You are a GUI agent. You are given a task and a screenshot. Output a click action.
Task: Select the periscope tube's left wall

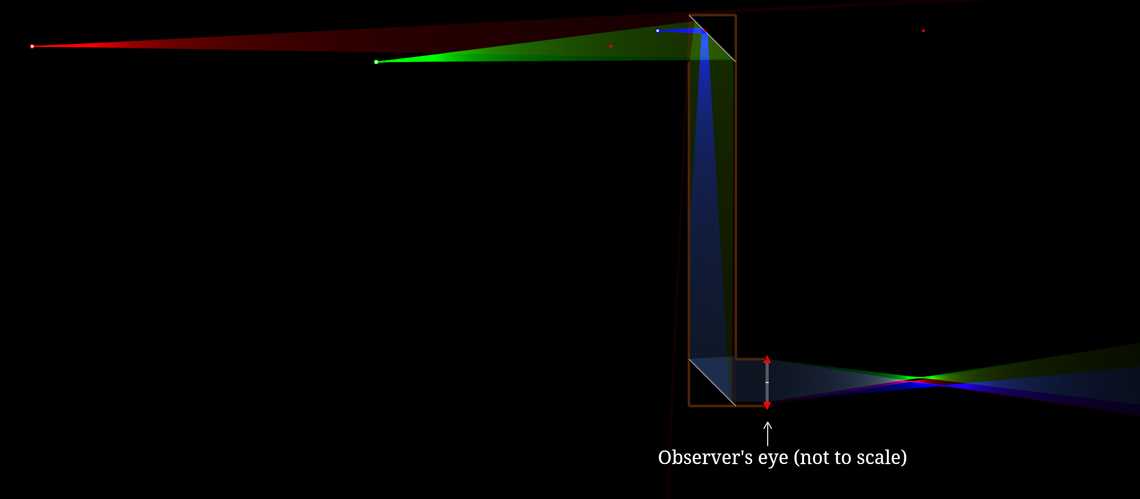(x=689, y=200)
